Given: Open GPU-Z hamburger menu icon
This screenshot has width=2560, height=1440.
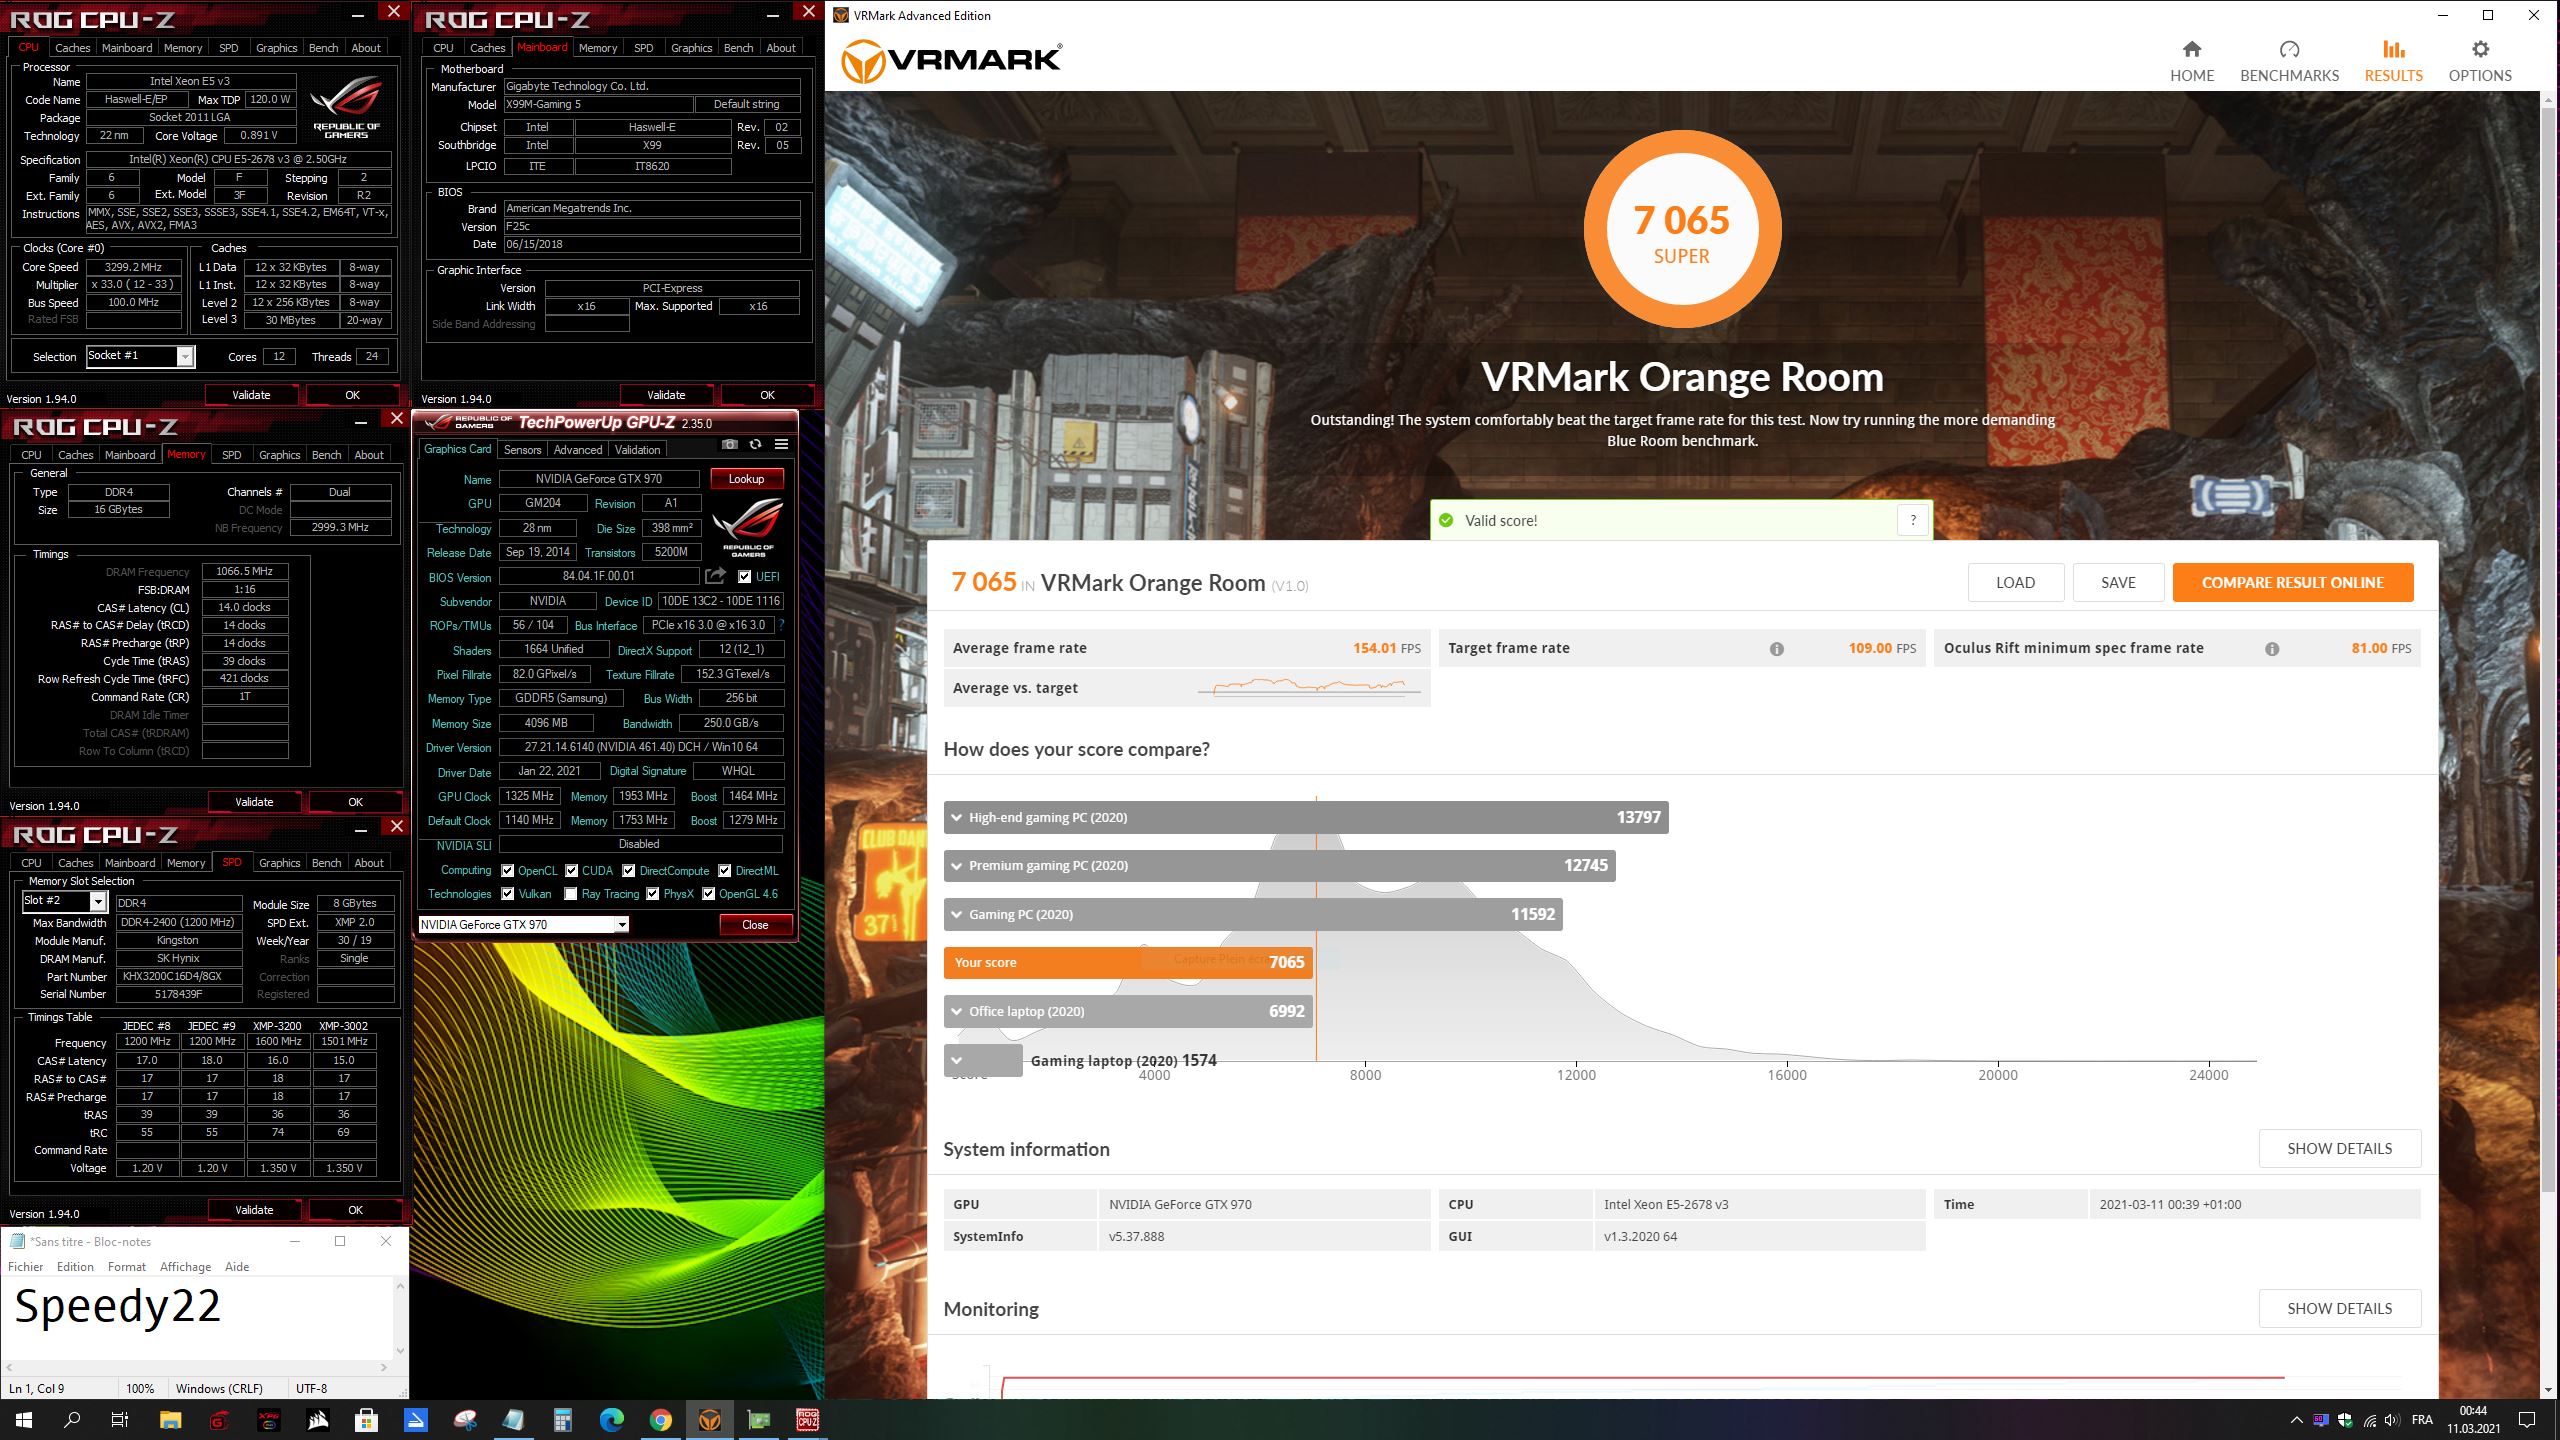Looking at the screenshot, I should [781, 445].
